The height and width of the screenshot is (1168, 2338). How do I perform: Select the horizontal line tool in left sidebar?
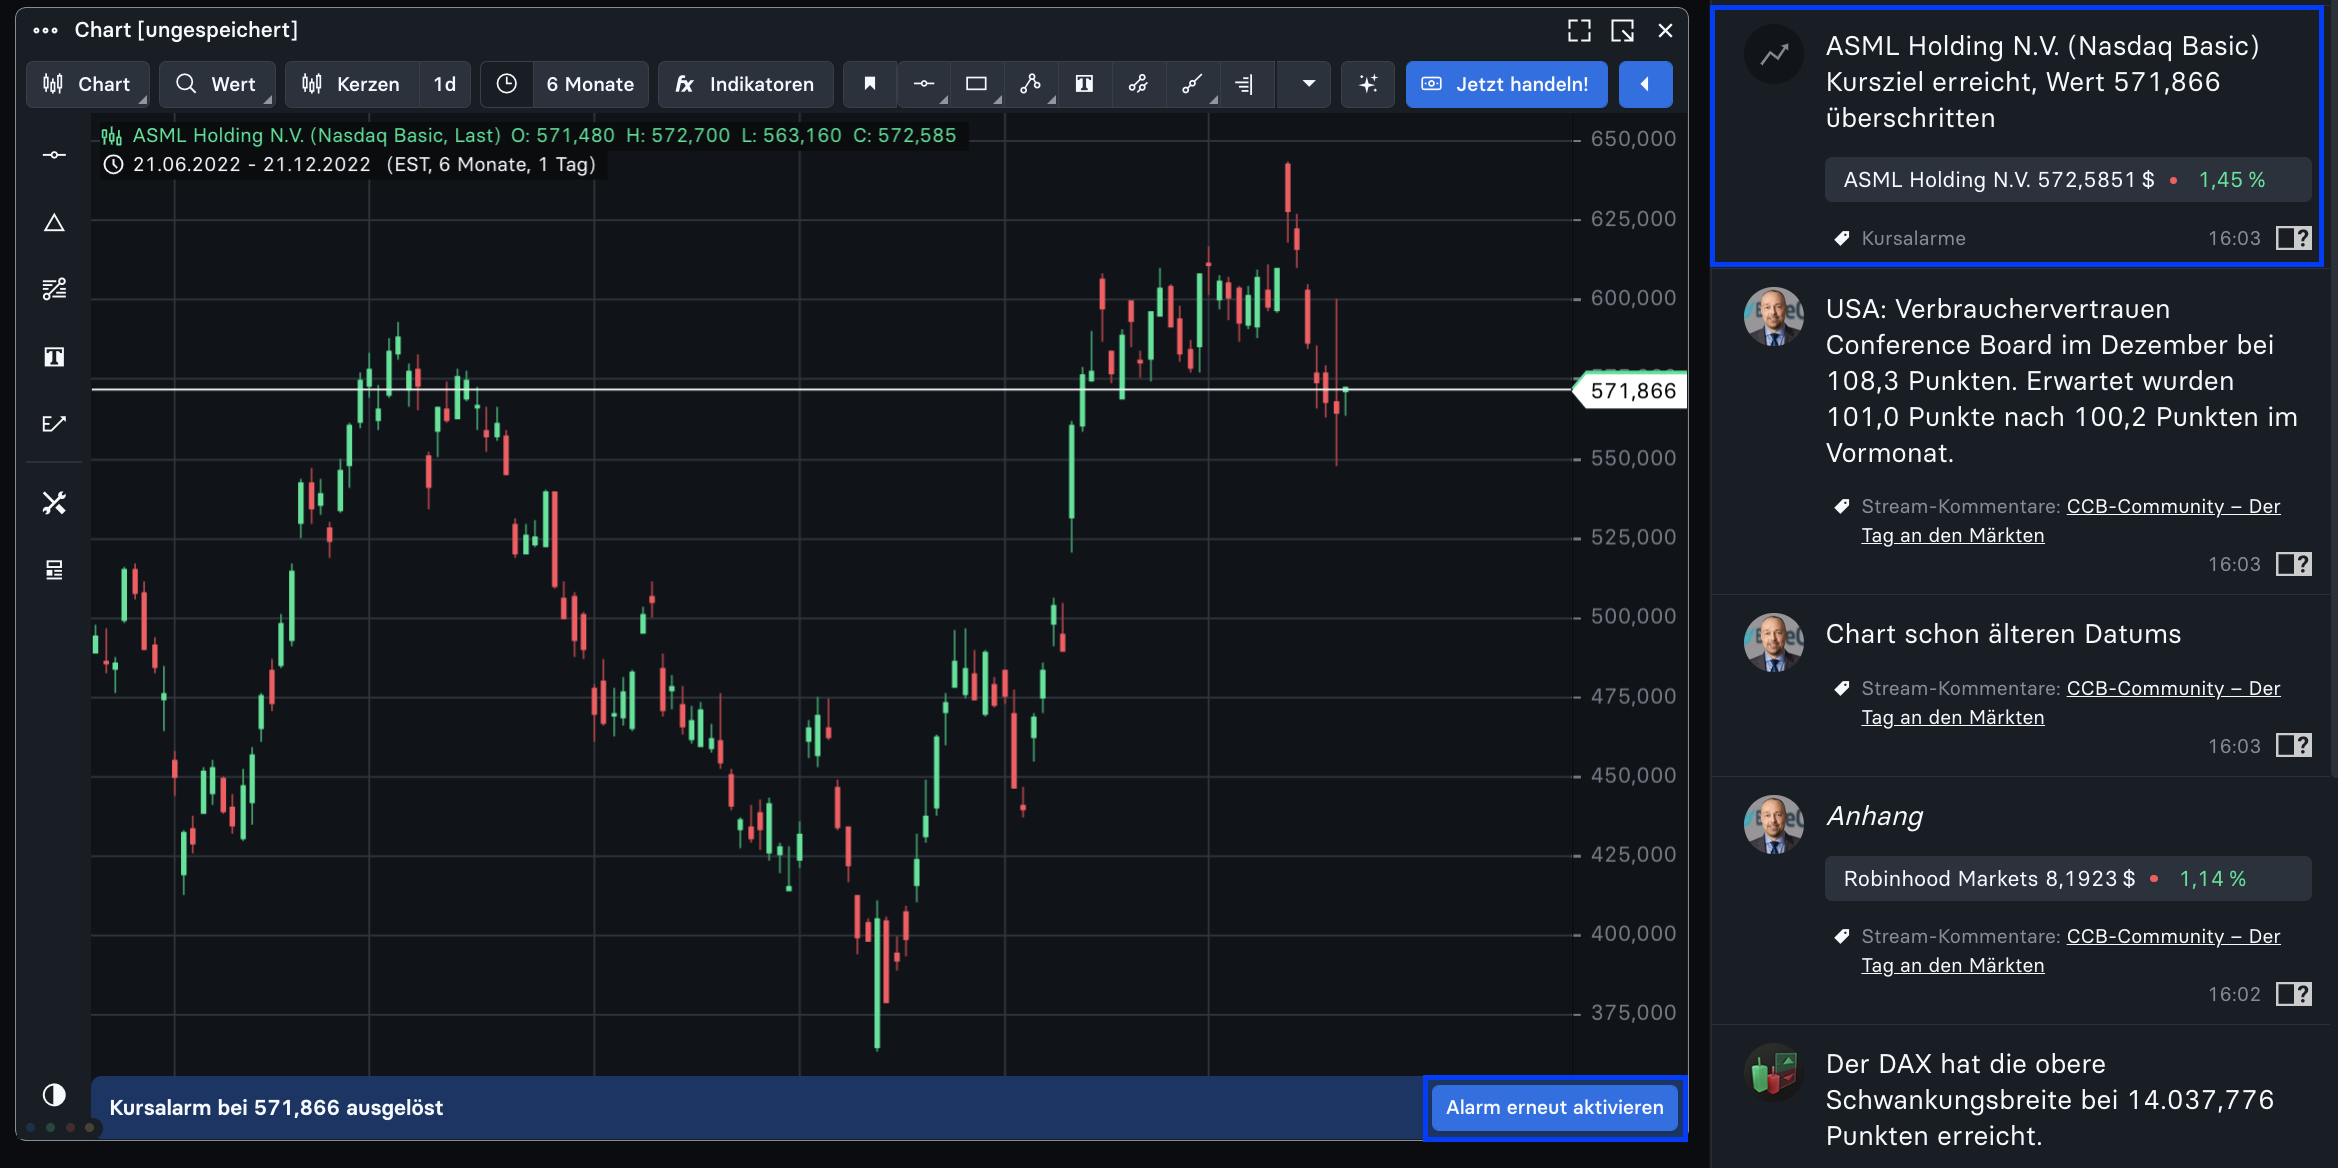coord(54,155)
